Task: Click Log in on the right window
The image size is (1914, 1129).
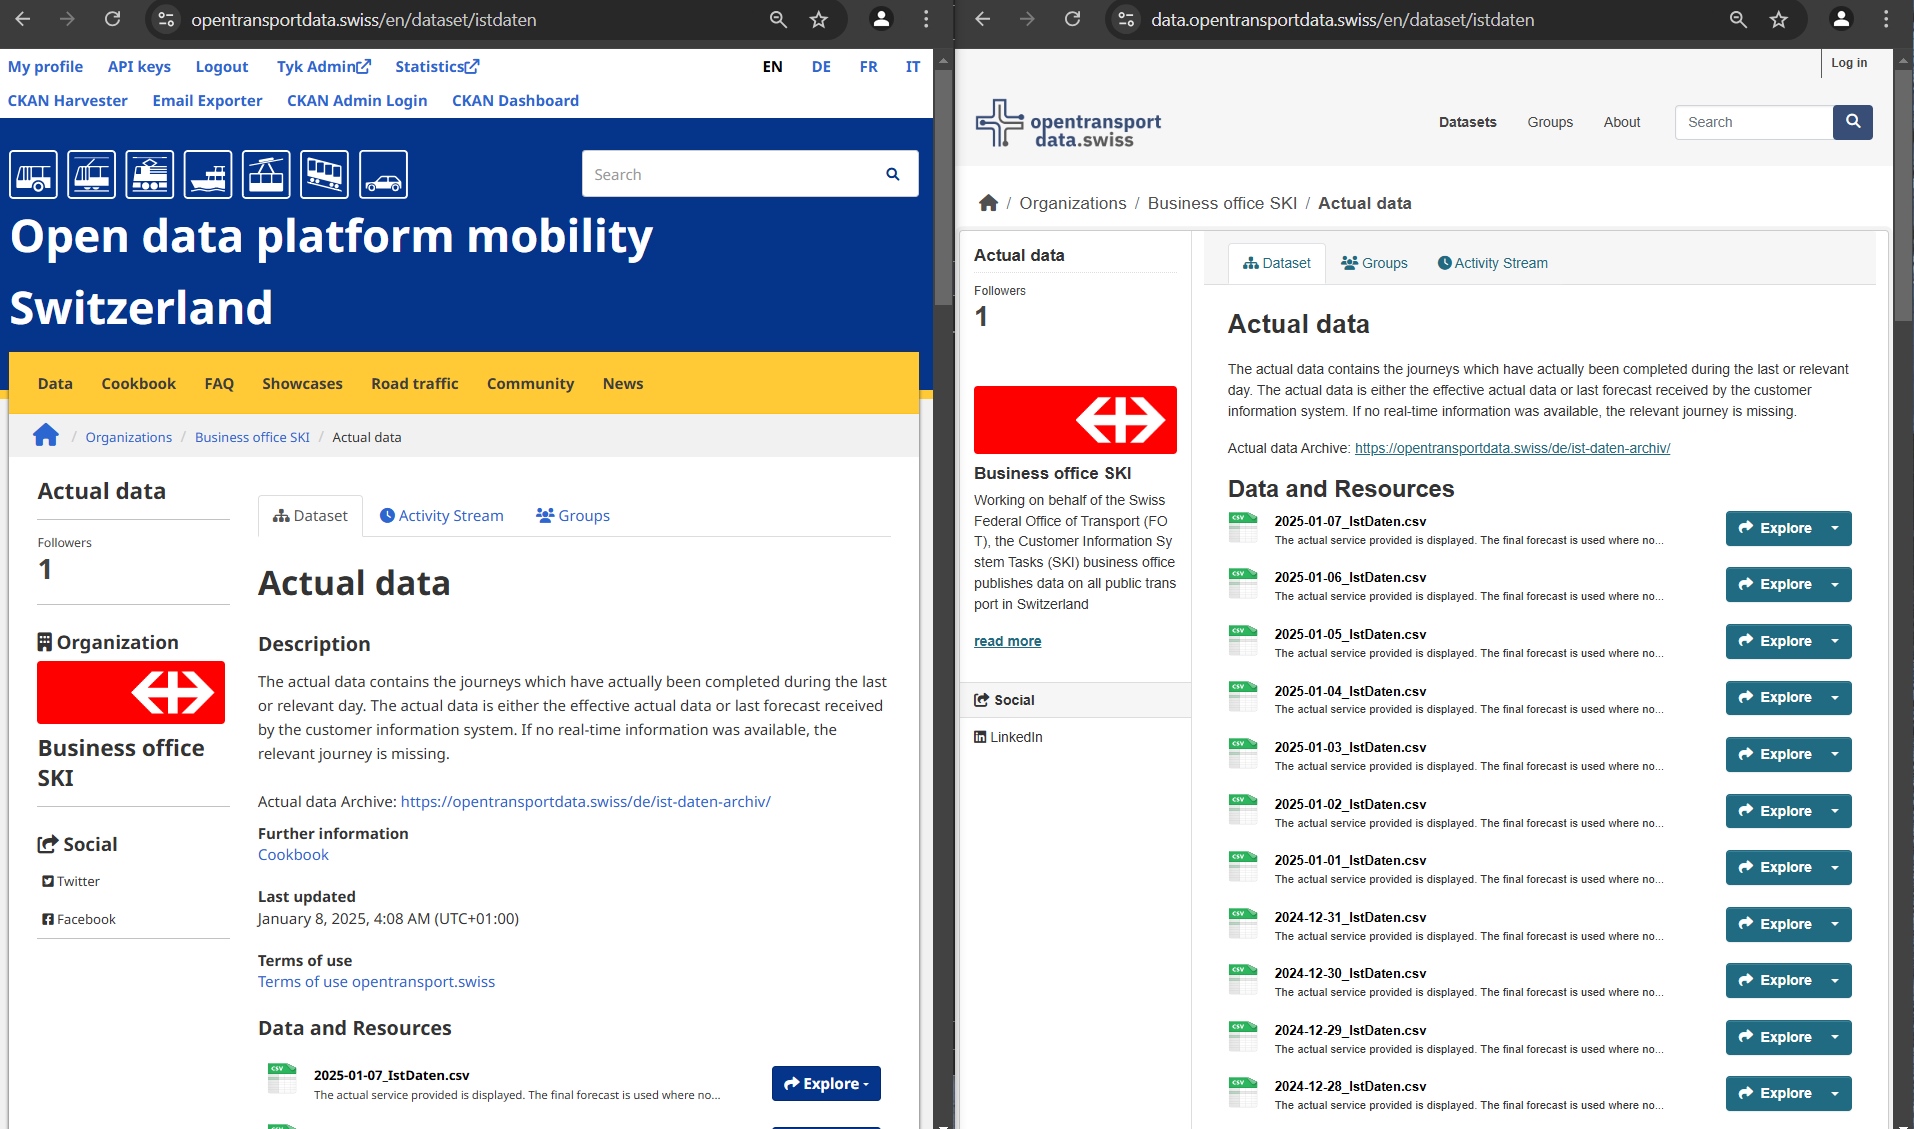Action: (1849, 62)
